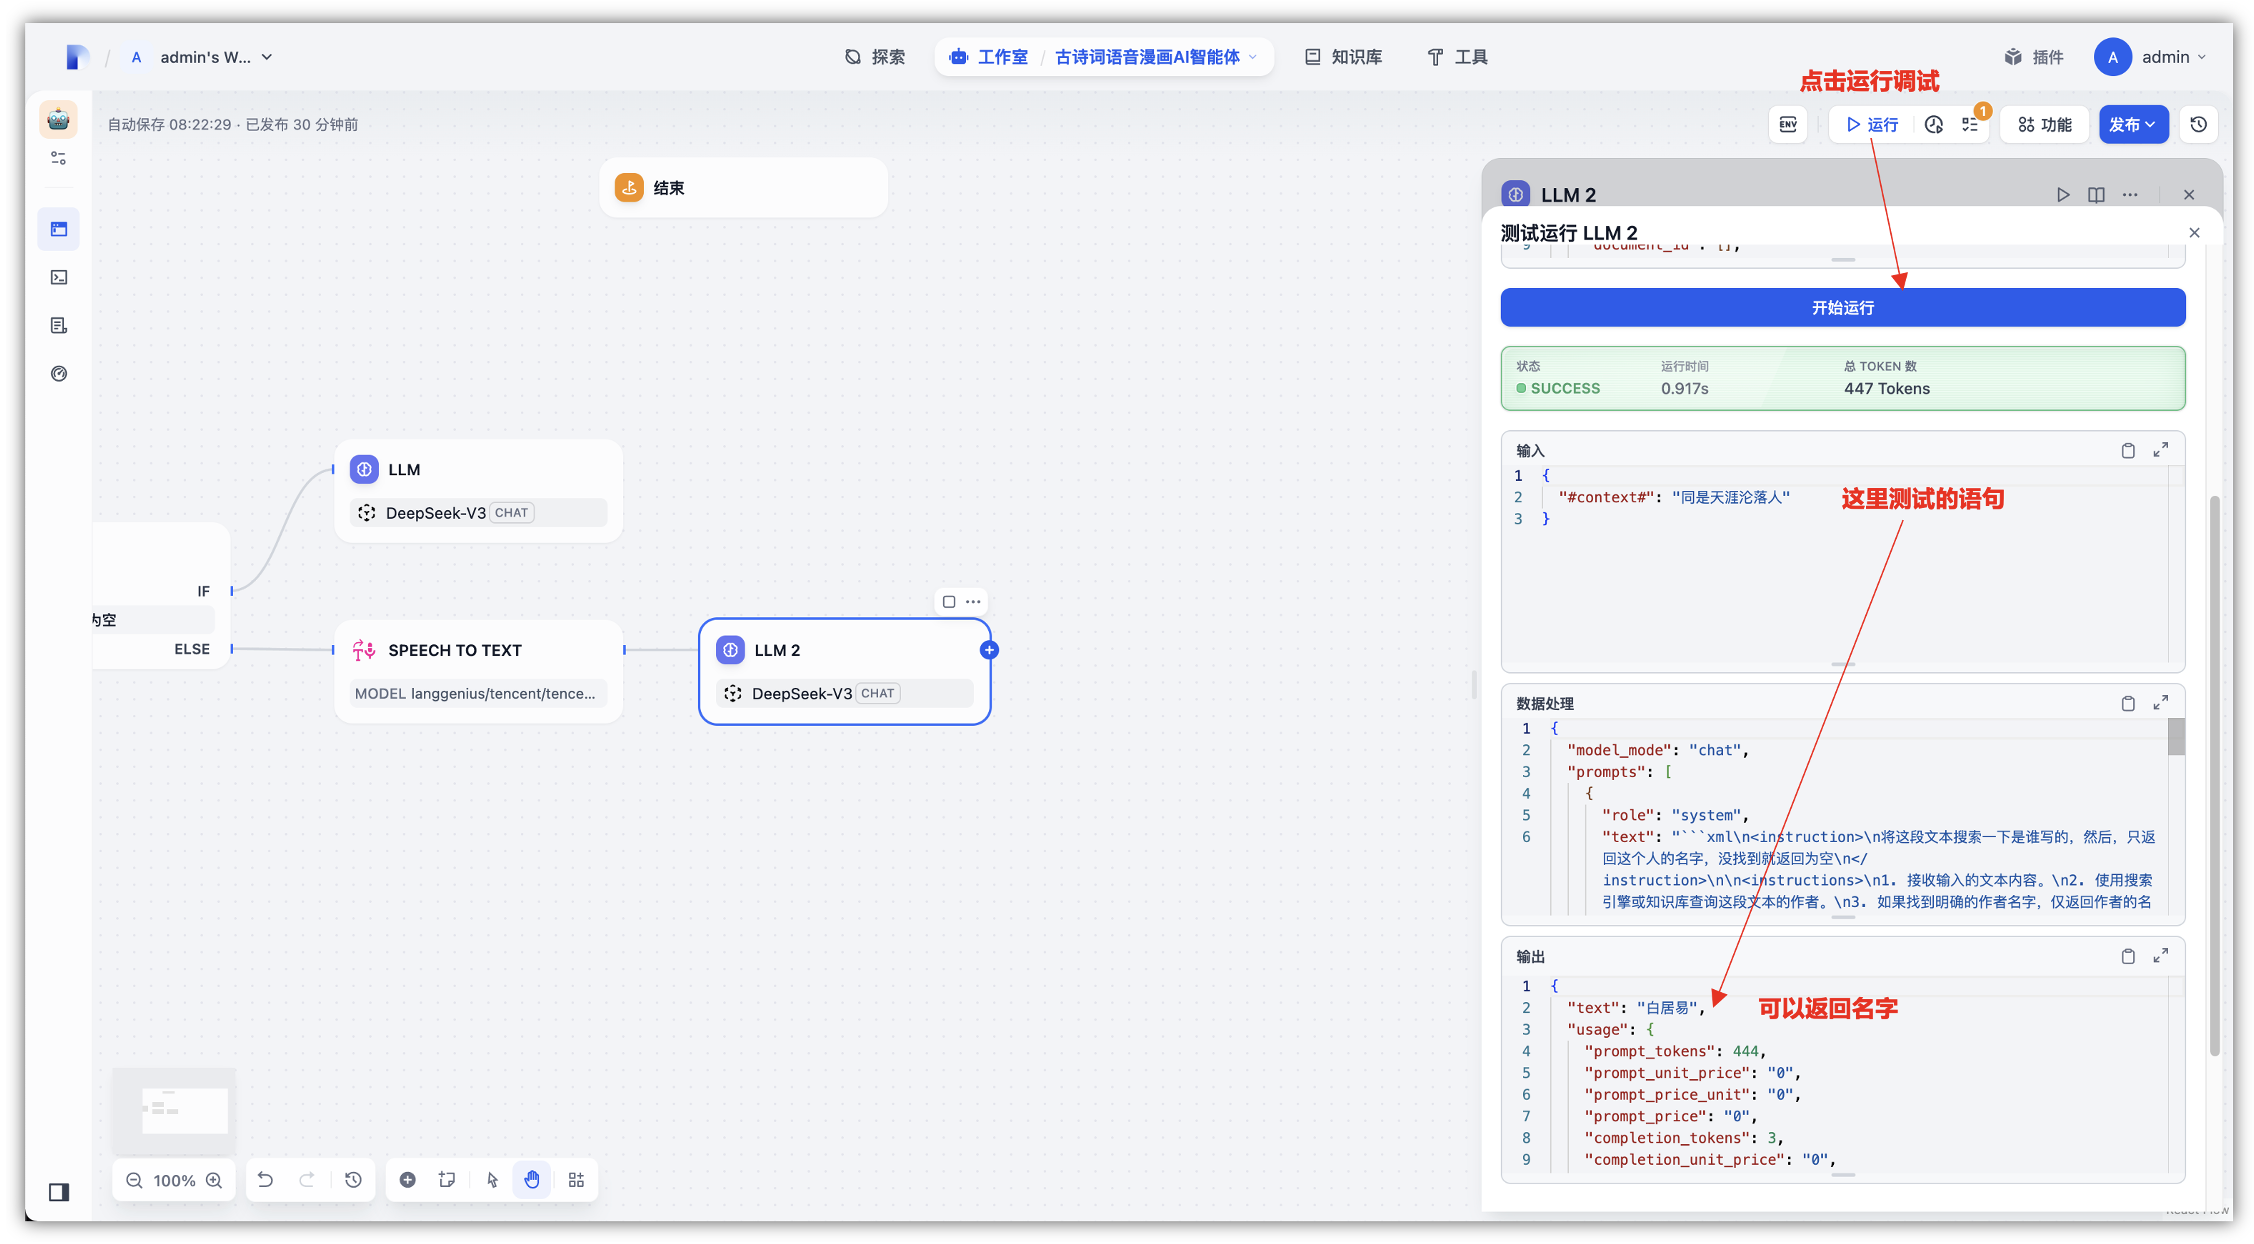Open the 探索 explore tab

[875, 57]
